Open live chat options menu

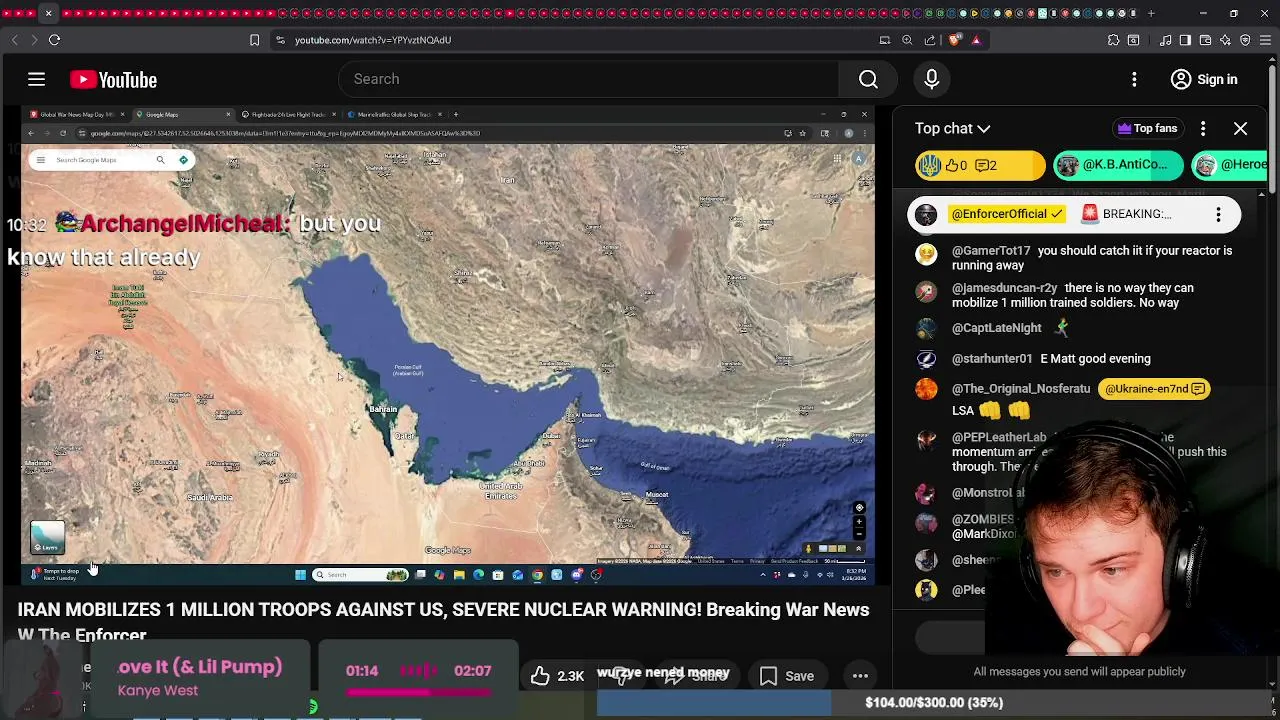pyautogui.click(x=1203, y=128)
